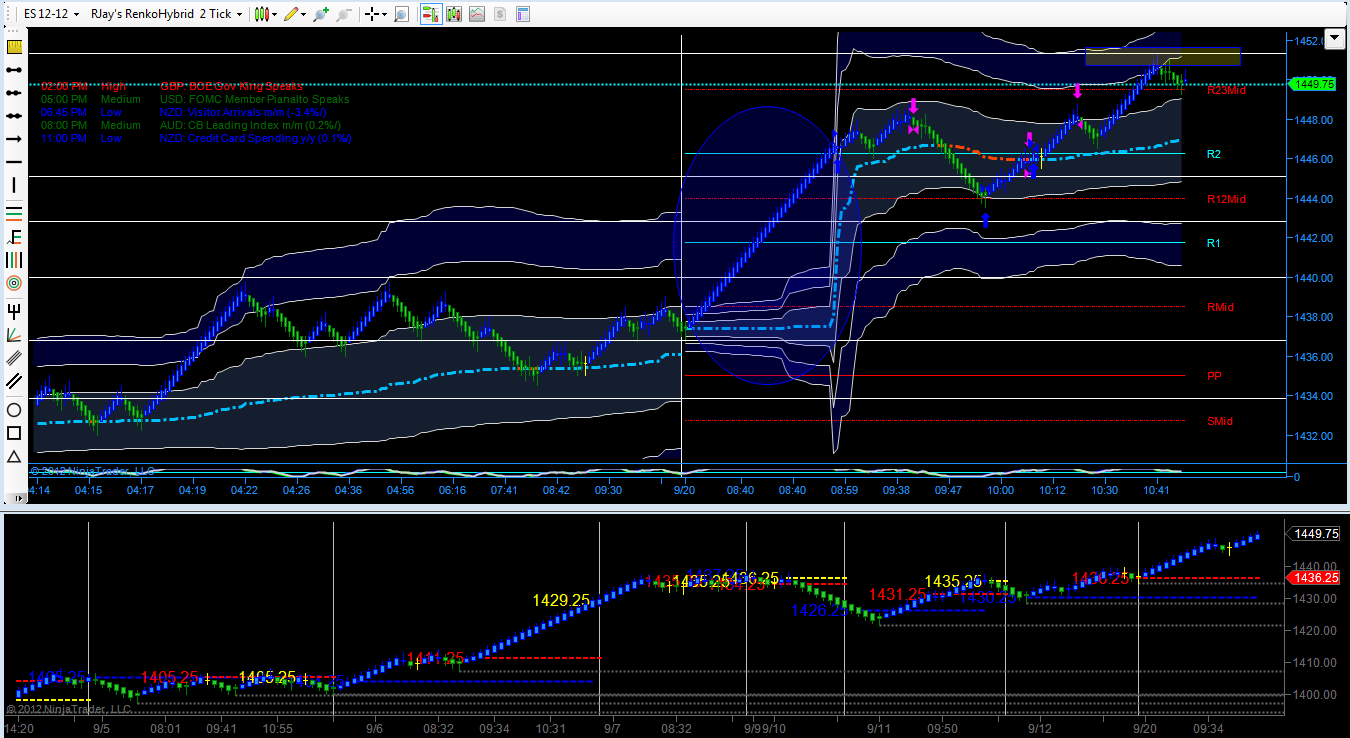Select the Line tool with two endpoint dots

coord(14,70)
